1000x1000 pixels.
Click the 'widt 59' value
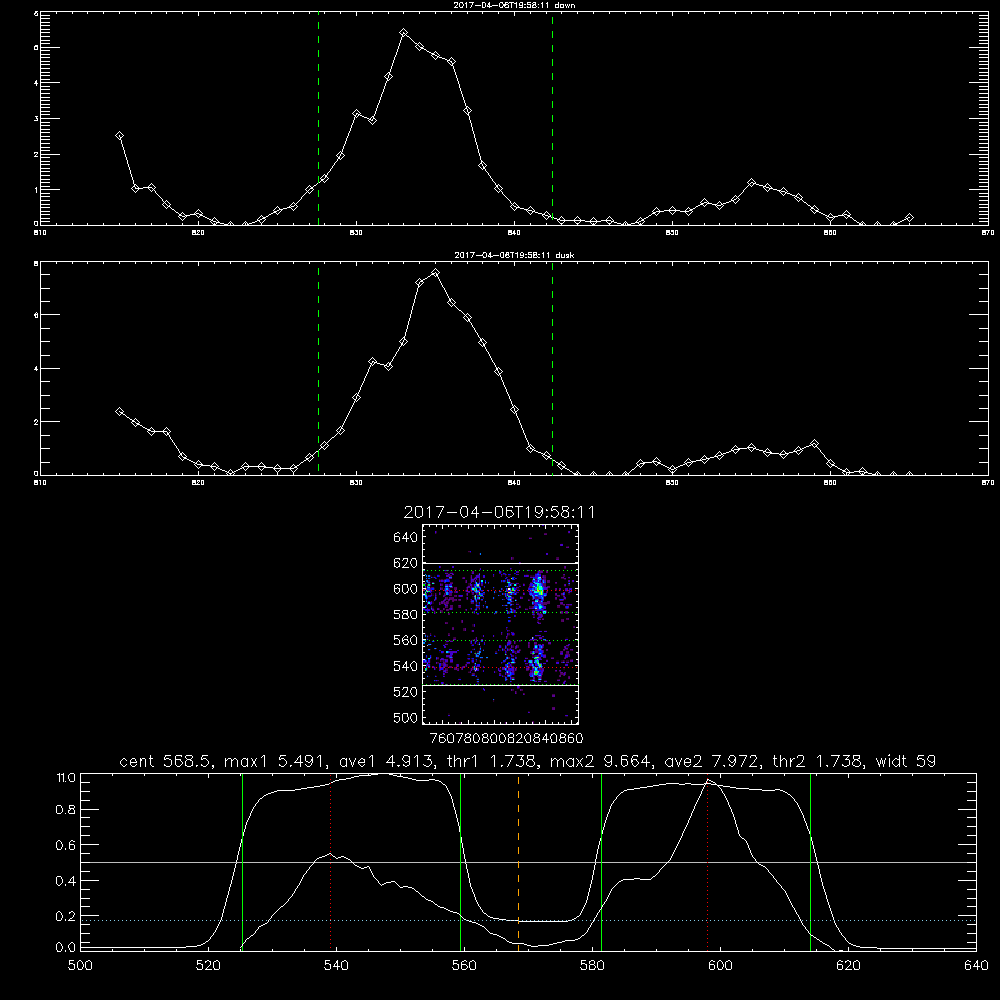[906, 761]
